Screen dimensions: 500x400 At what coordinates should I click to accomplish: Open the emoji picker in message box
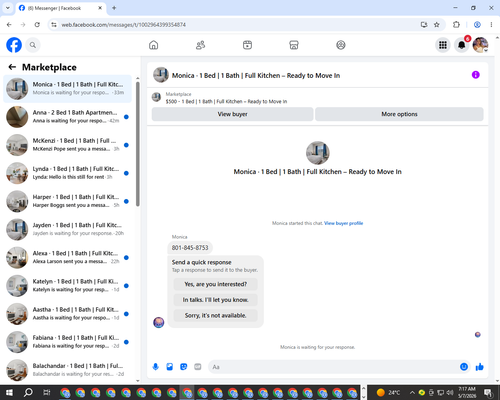464,367
